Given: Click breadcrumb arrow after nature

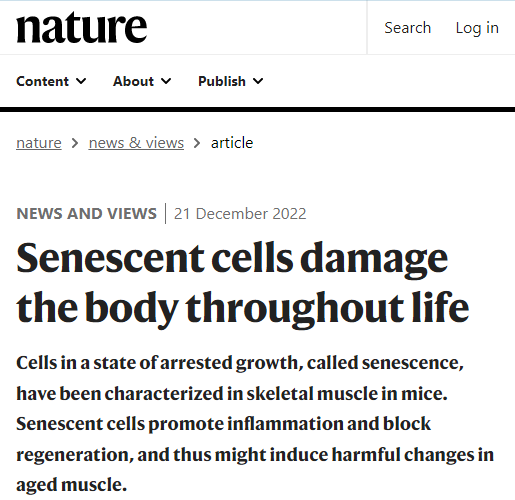Looking at the screenshot, I should pyautogui.click(x=75, y=143).
